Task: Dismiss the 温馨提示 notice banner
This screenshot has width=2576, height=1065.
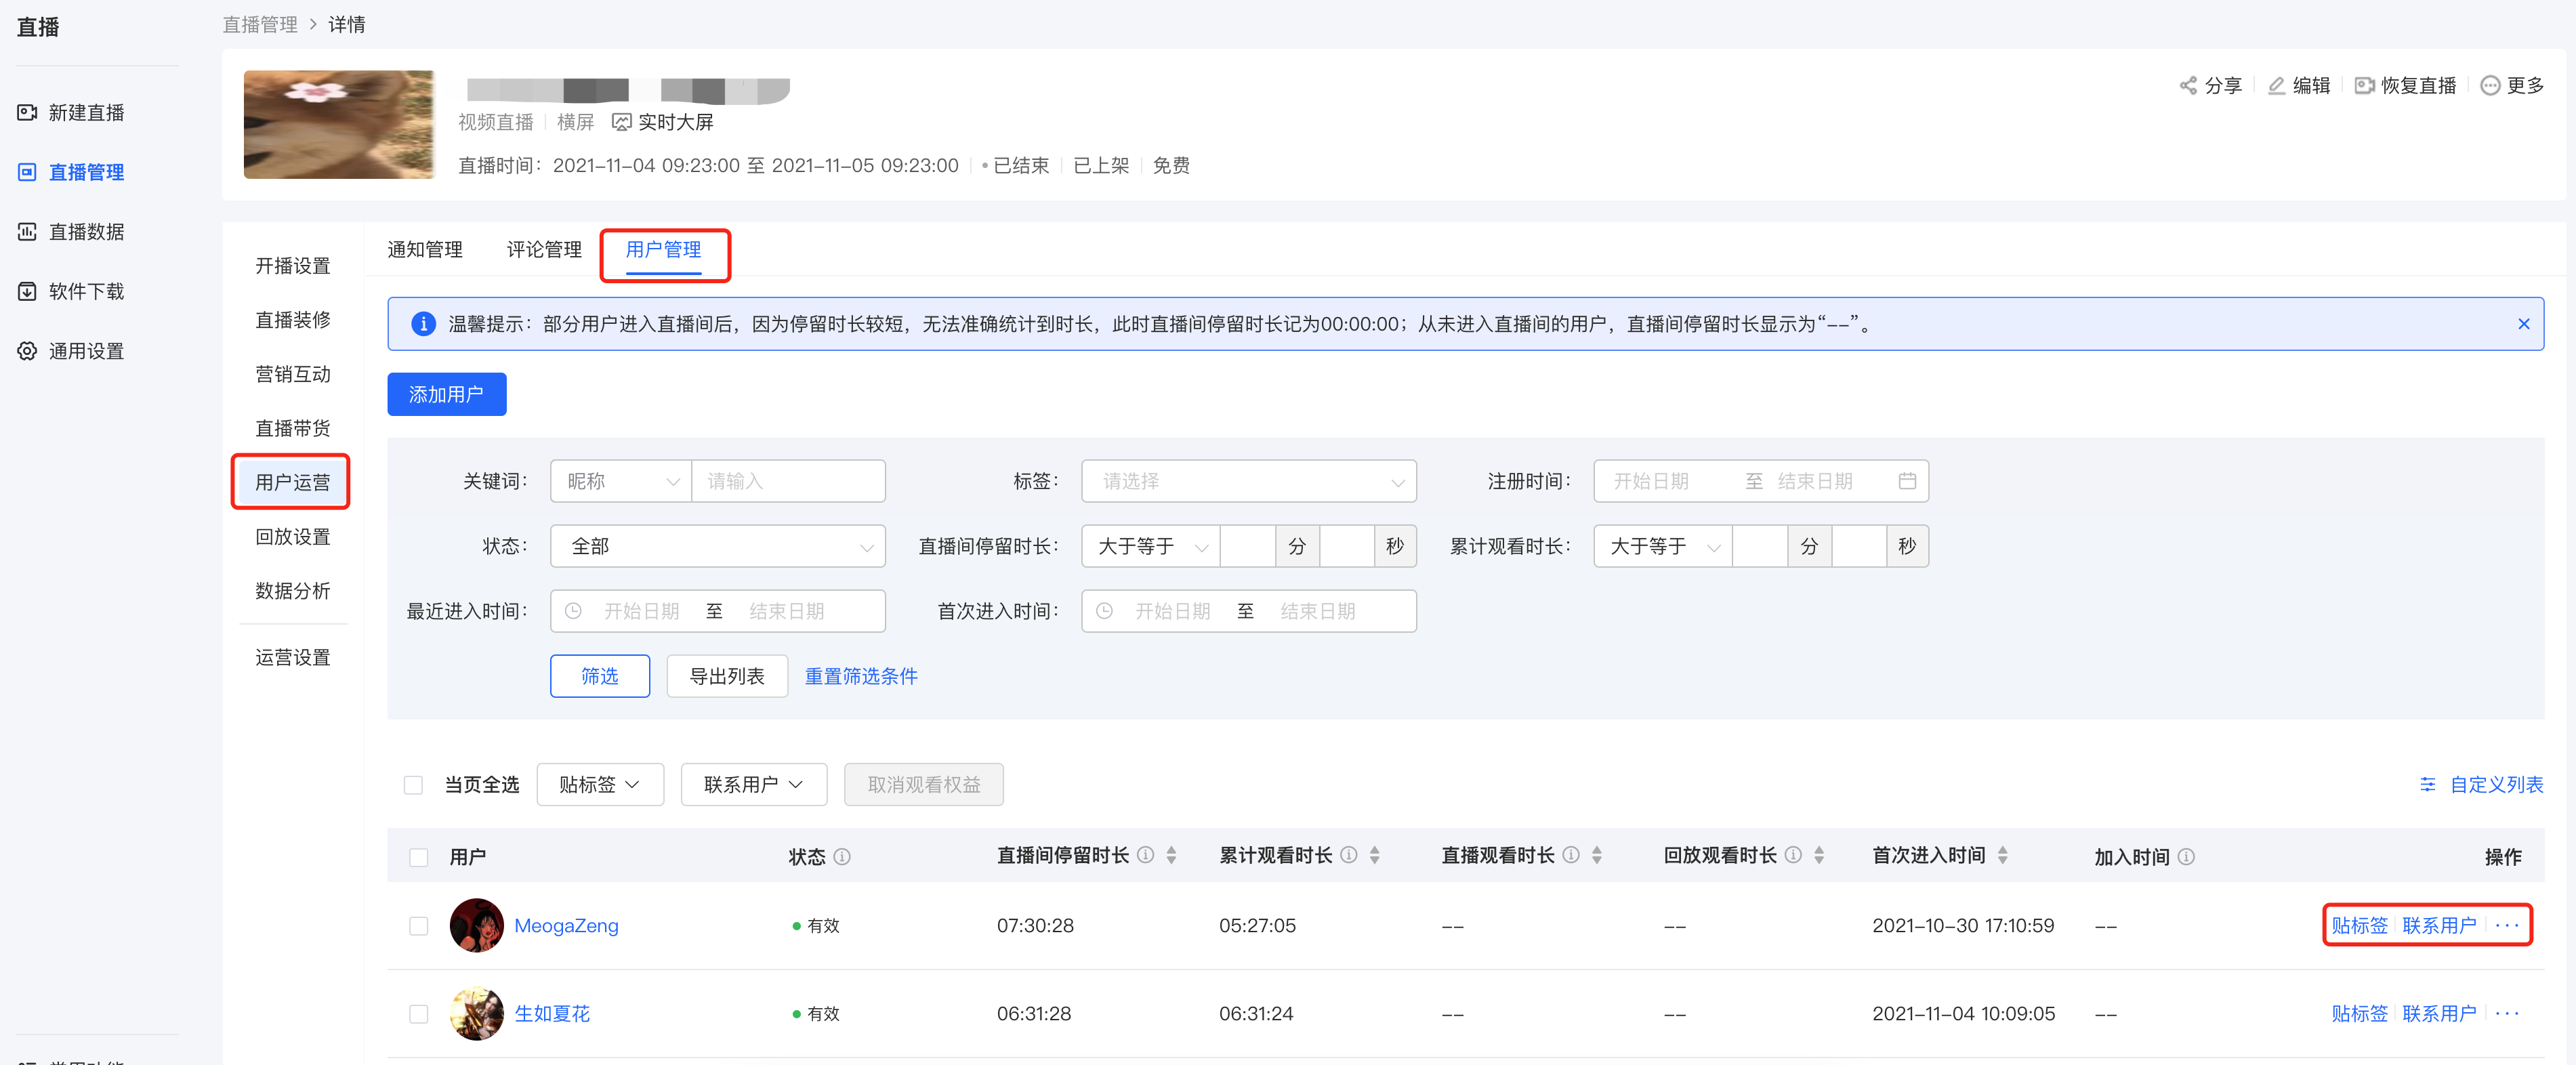Action: click(2523, 324)
